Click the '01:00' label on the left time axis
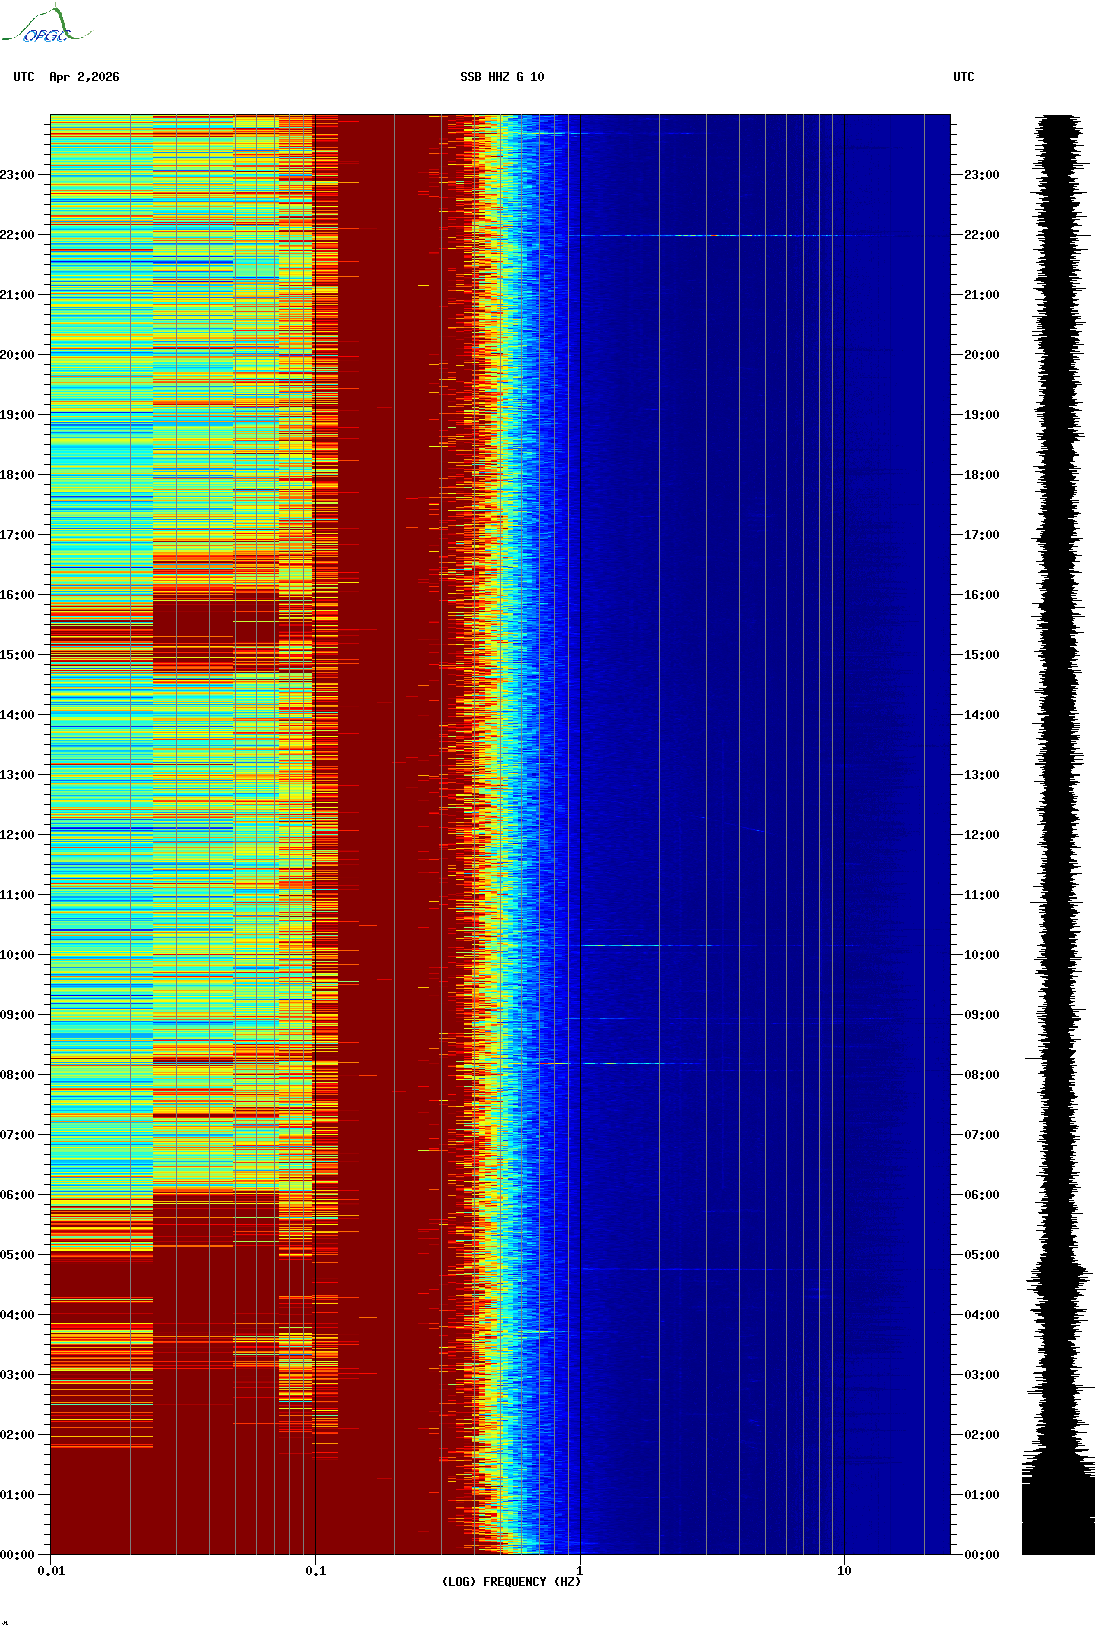This screenshot has height=1634, width=1102. [18, 1495]
